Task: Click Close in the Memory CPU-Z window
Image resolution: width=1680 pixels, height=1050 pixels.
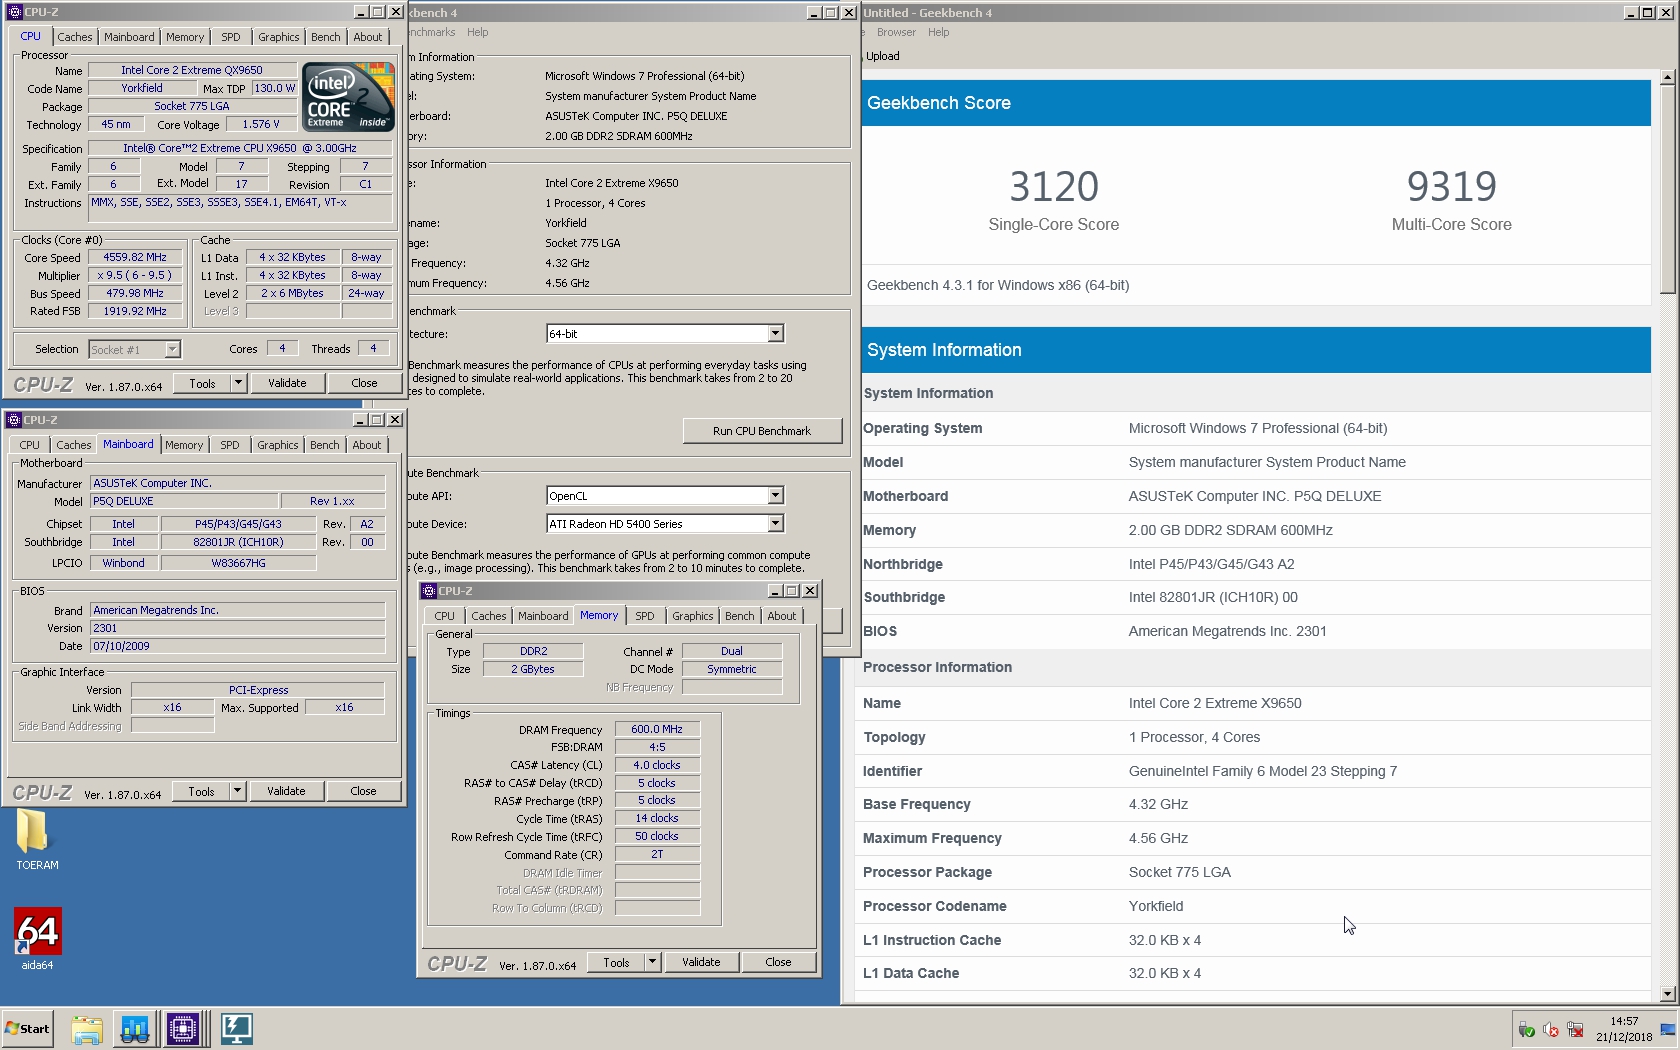Action: tap(778, 962)
